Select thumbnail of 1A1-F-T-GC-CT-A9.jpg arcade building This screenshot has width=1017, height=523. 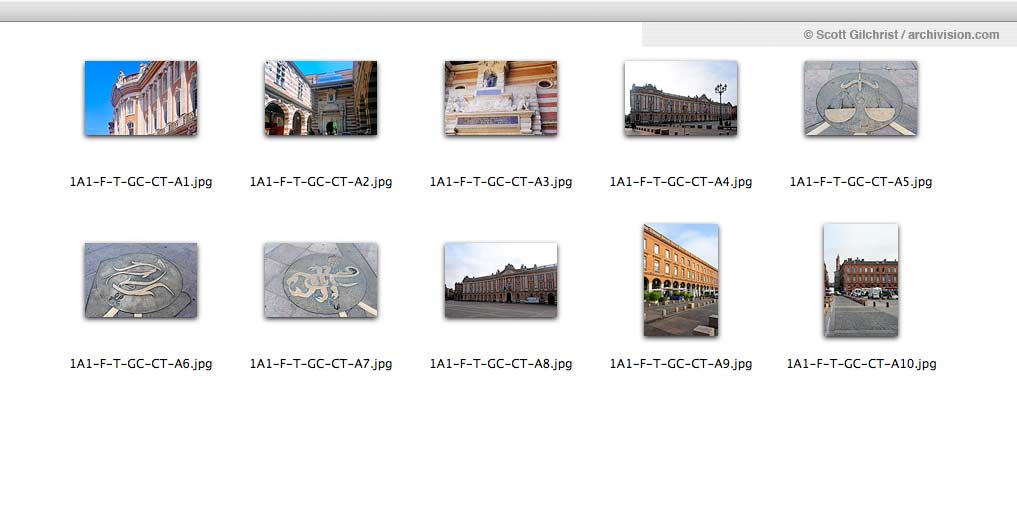680,280
